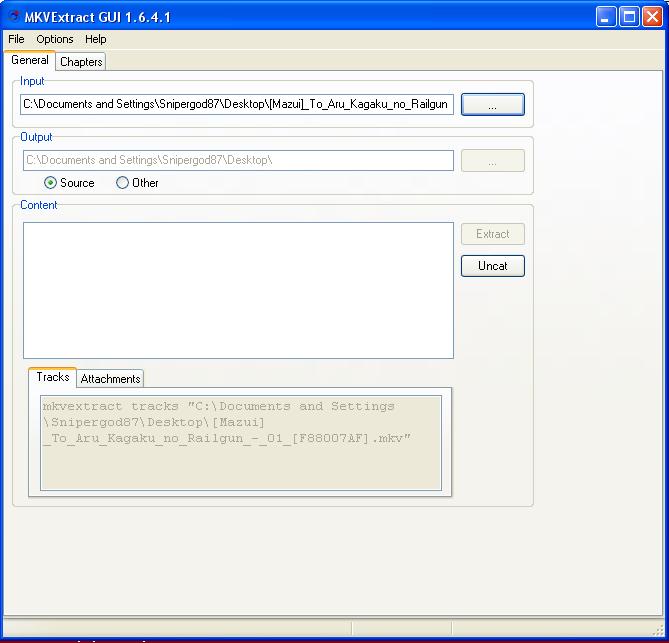Switch to the General tab
Viewport: 669px width, 643px height.
[30, 60]
